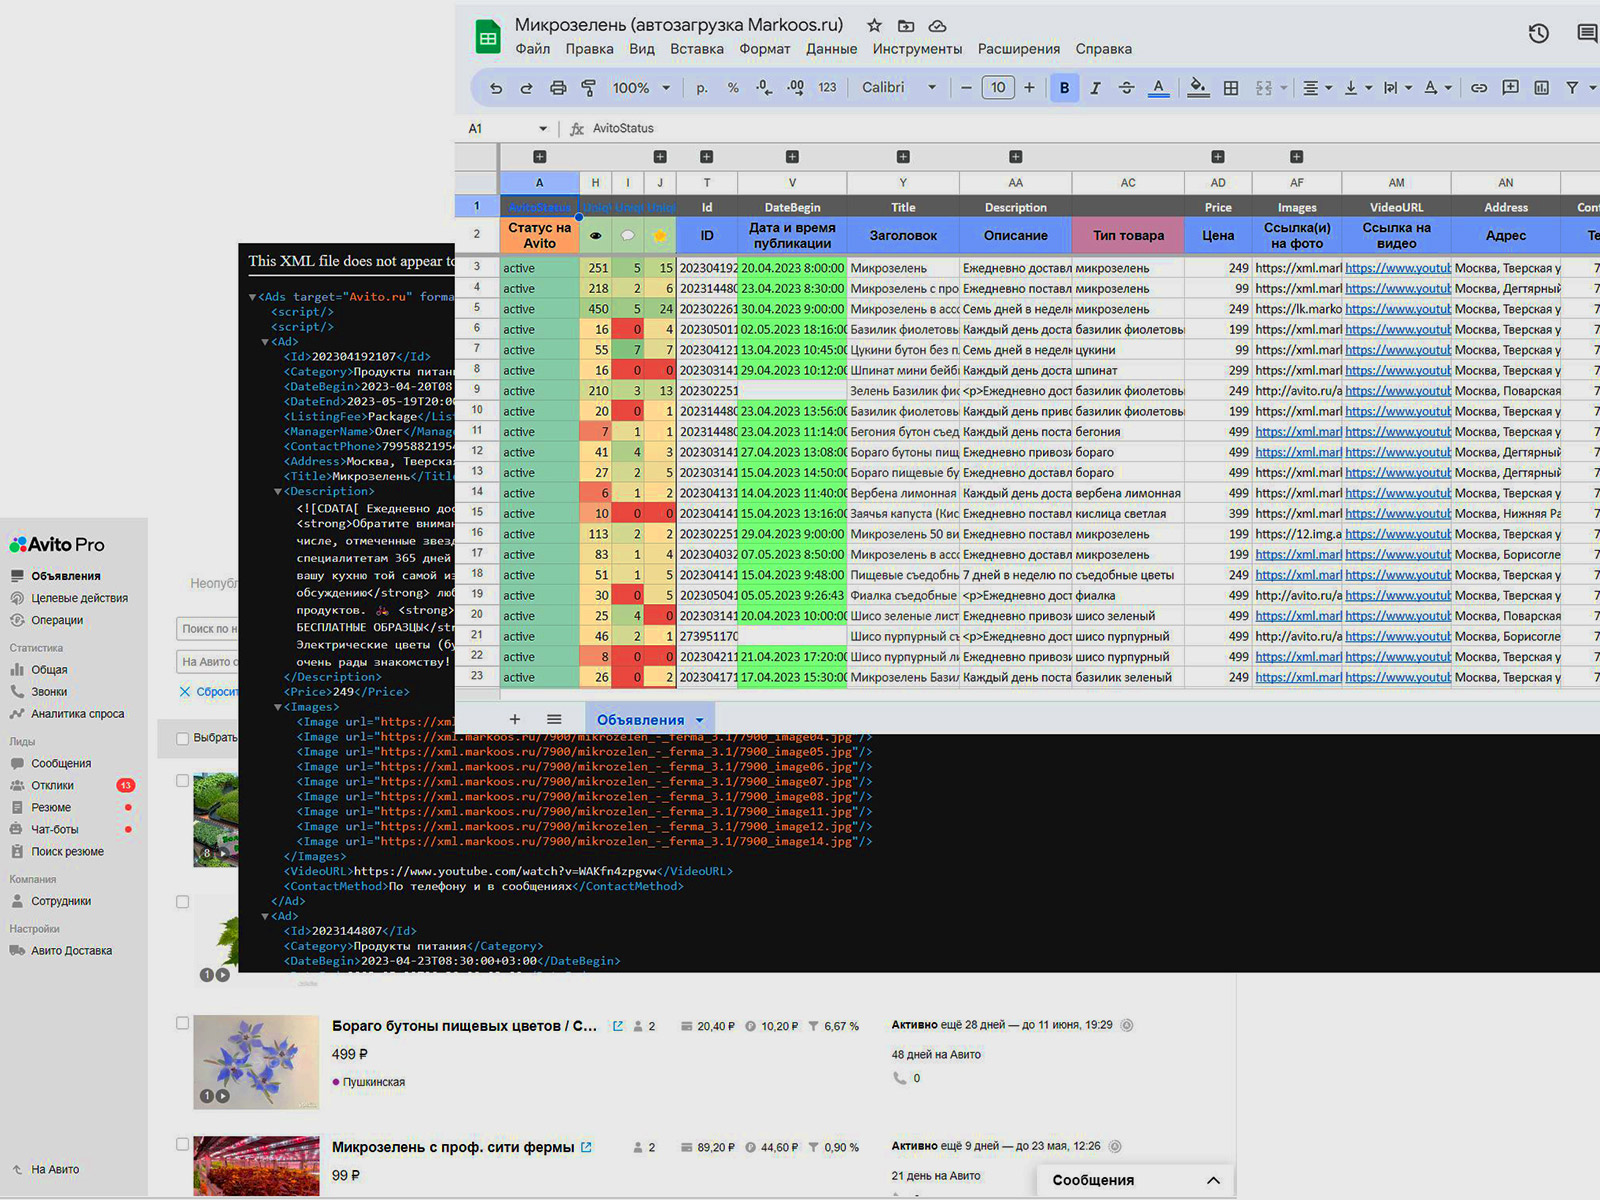Increase the font size with plus button
This screenshot has height=1200, width=1600.
1029,88
